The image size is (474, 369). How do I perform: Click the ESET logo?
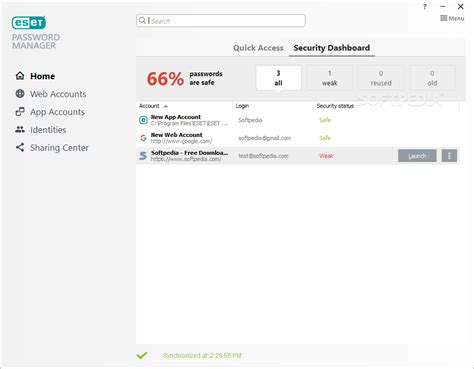pos(28,22)
